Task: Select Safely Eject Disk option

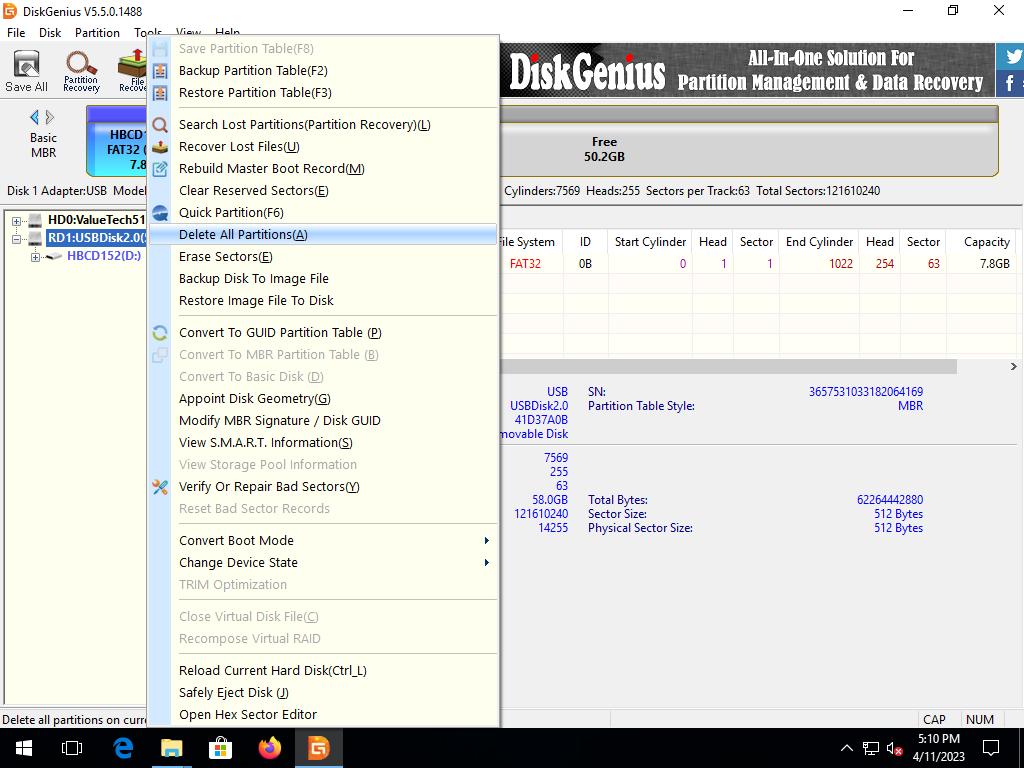Action: pyautogui.click(x=233, y=693)
